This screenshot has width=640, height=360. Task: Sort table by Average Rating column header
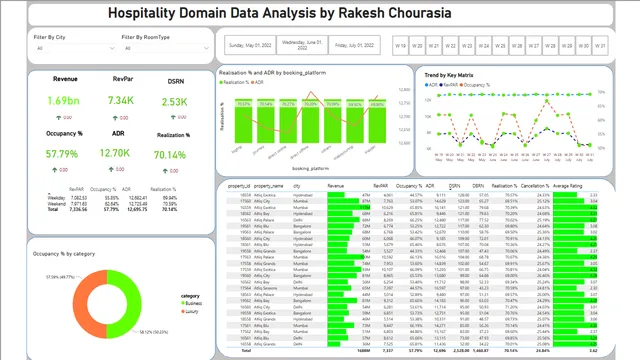[567, 186]
